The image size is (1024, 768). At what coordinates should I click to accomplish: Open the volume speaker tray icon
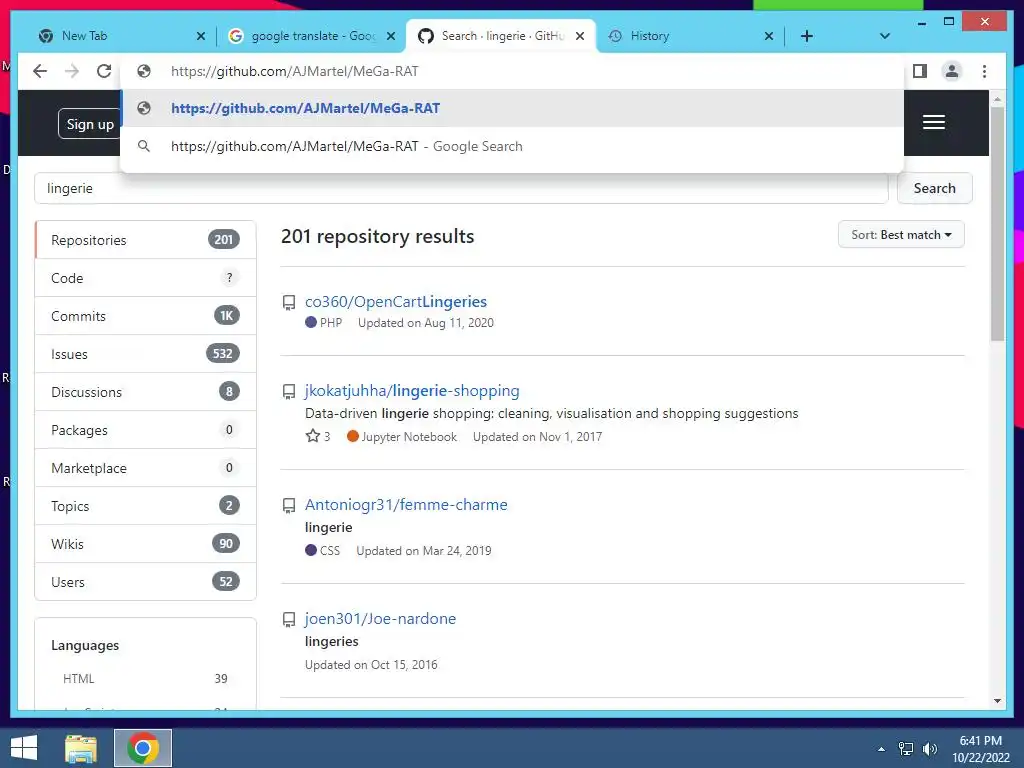[x=929, y=749]
